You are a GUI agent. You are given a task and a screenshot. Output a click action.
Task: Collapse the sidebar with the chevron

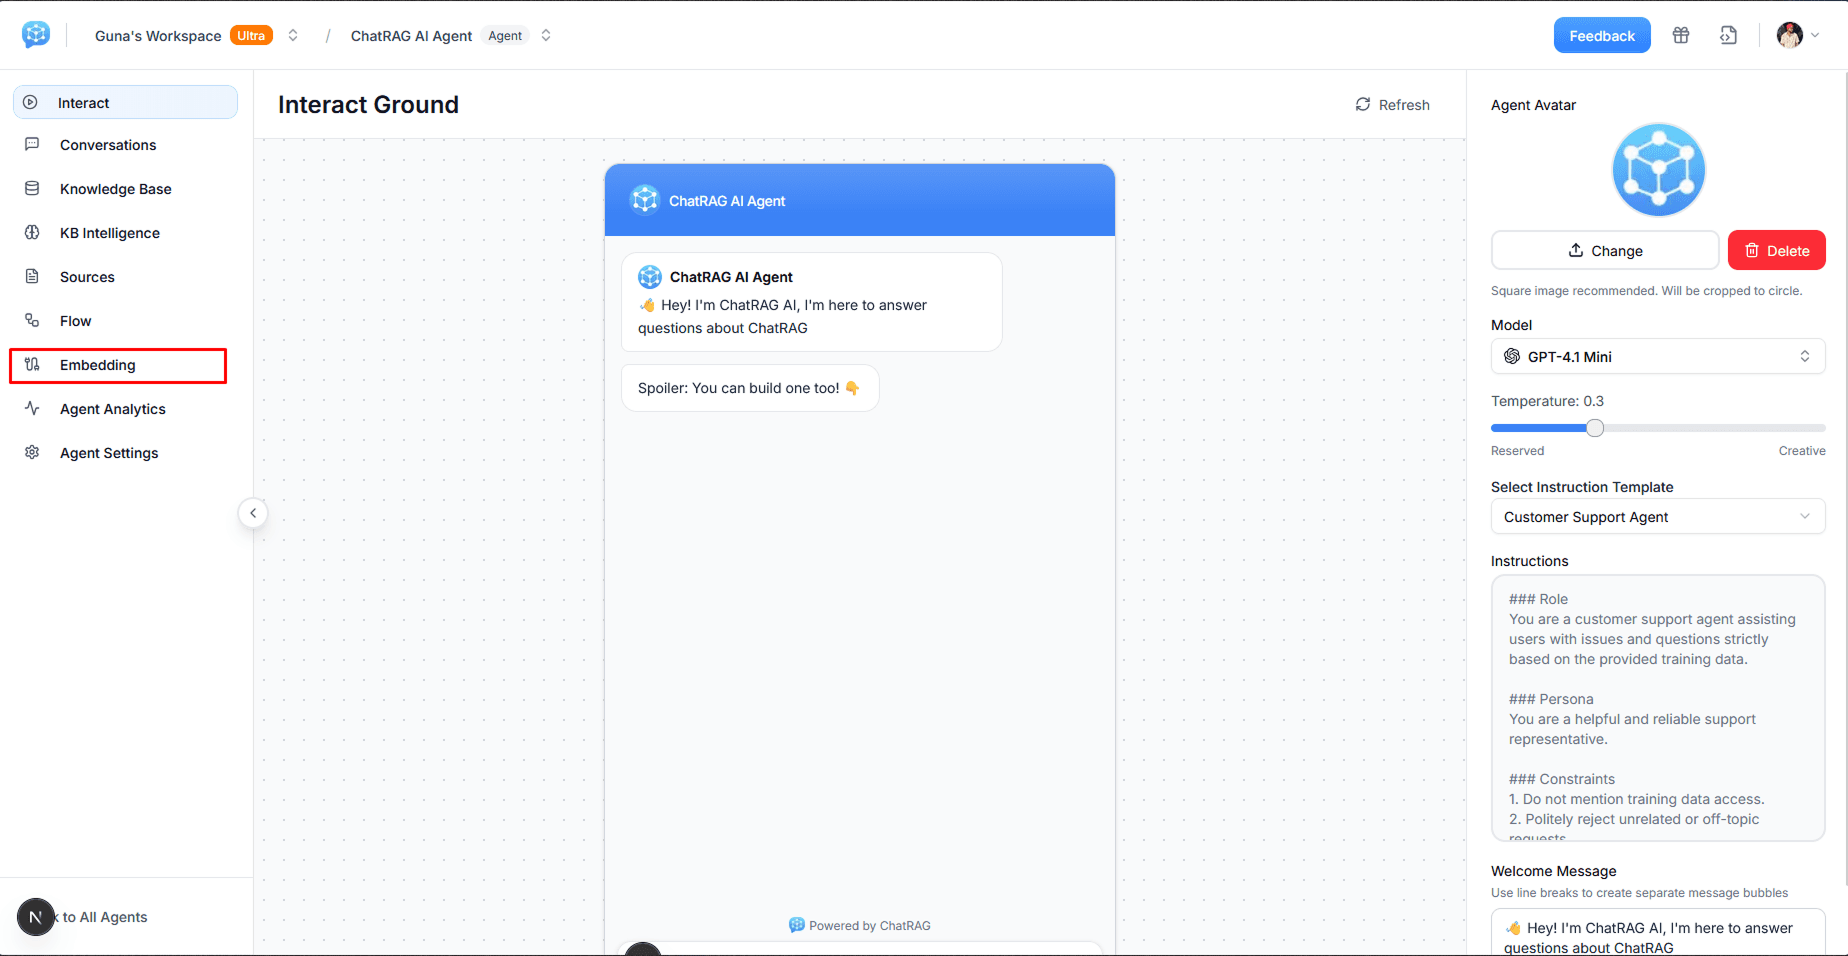click(253, 513)
